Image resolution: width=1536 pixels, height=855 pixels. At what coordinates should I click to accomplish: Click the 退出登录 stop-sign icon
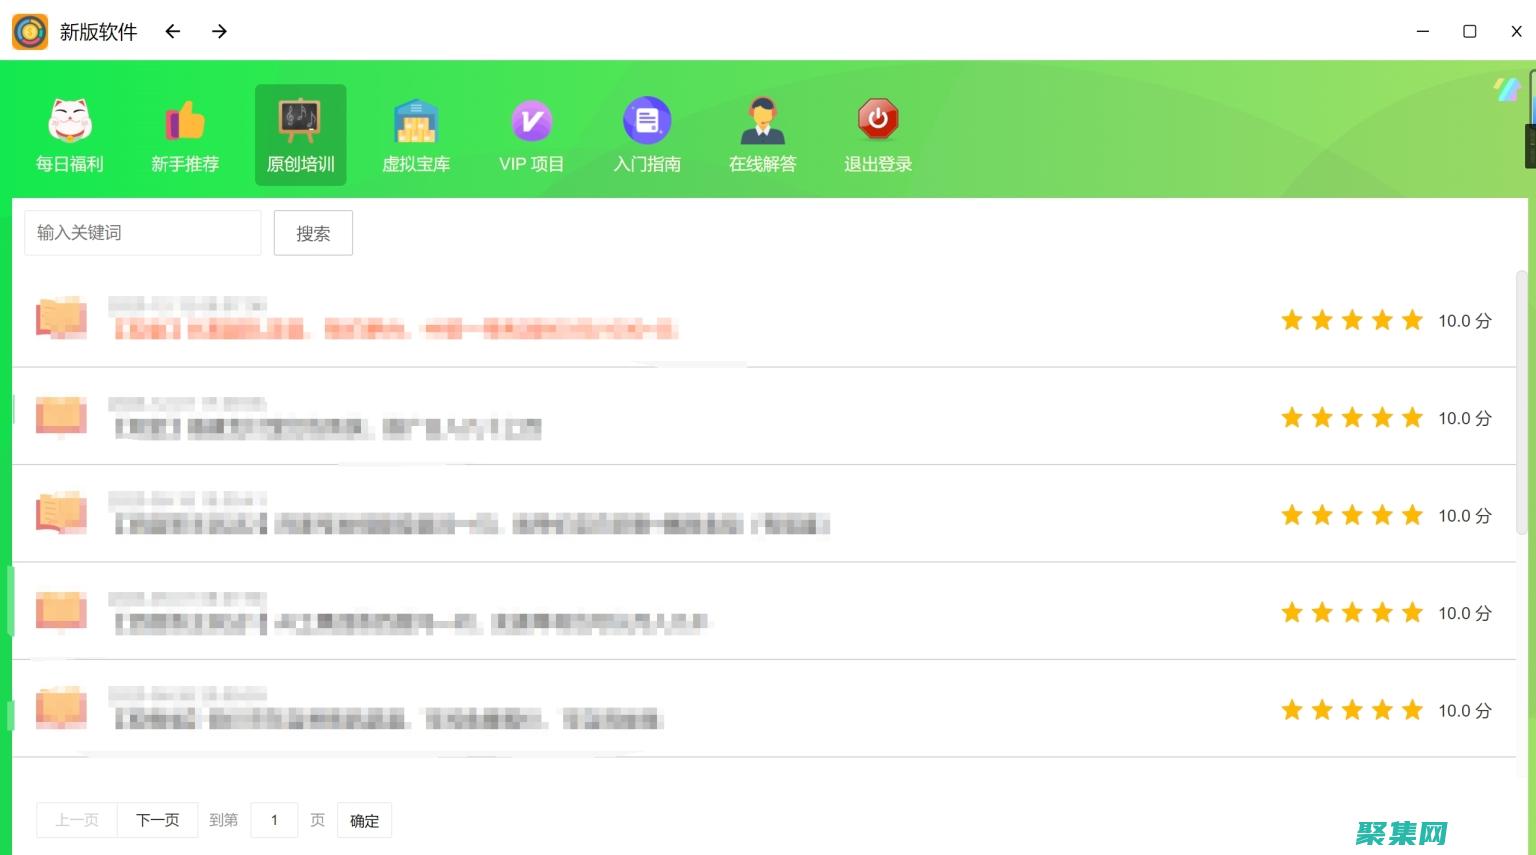click(877, 118)
